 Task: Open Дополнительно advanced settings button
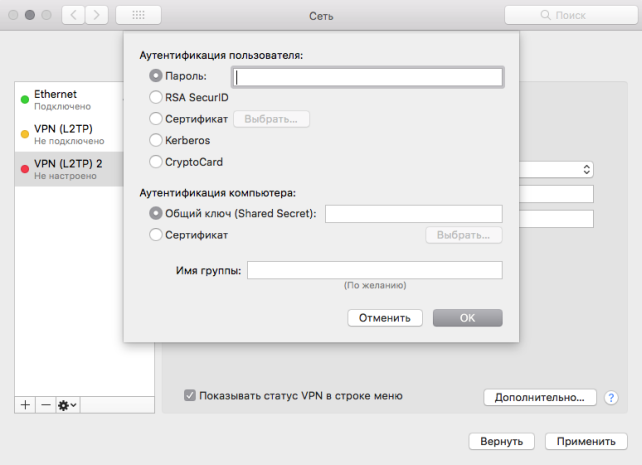[540, 398]
